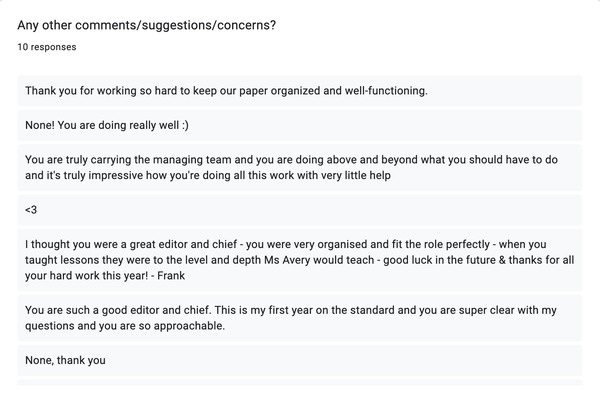Image resolution: width=600 pixels, height=402 pixels.
Task: Click the smiley ":)" in the second response
Action: point(211,125)
